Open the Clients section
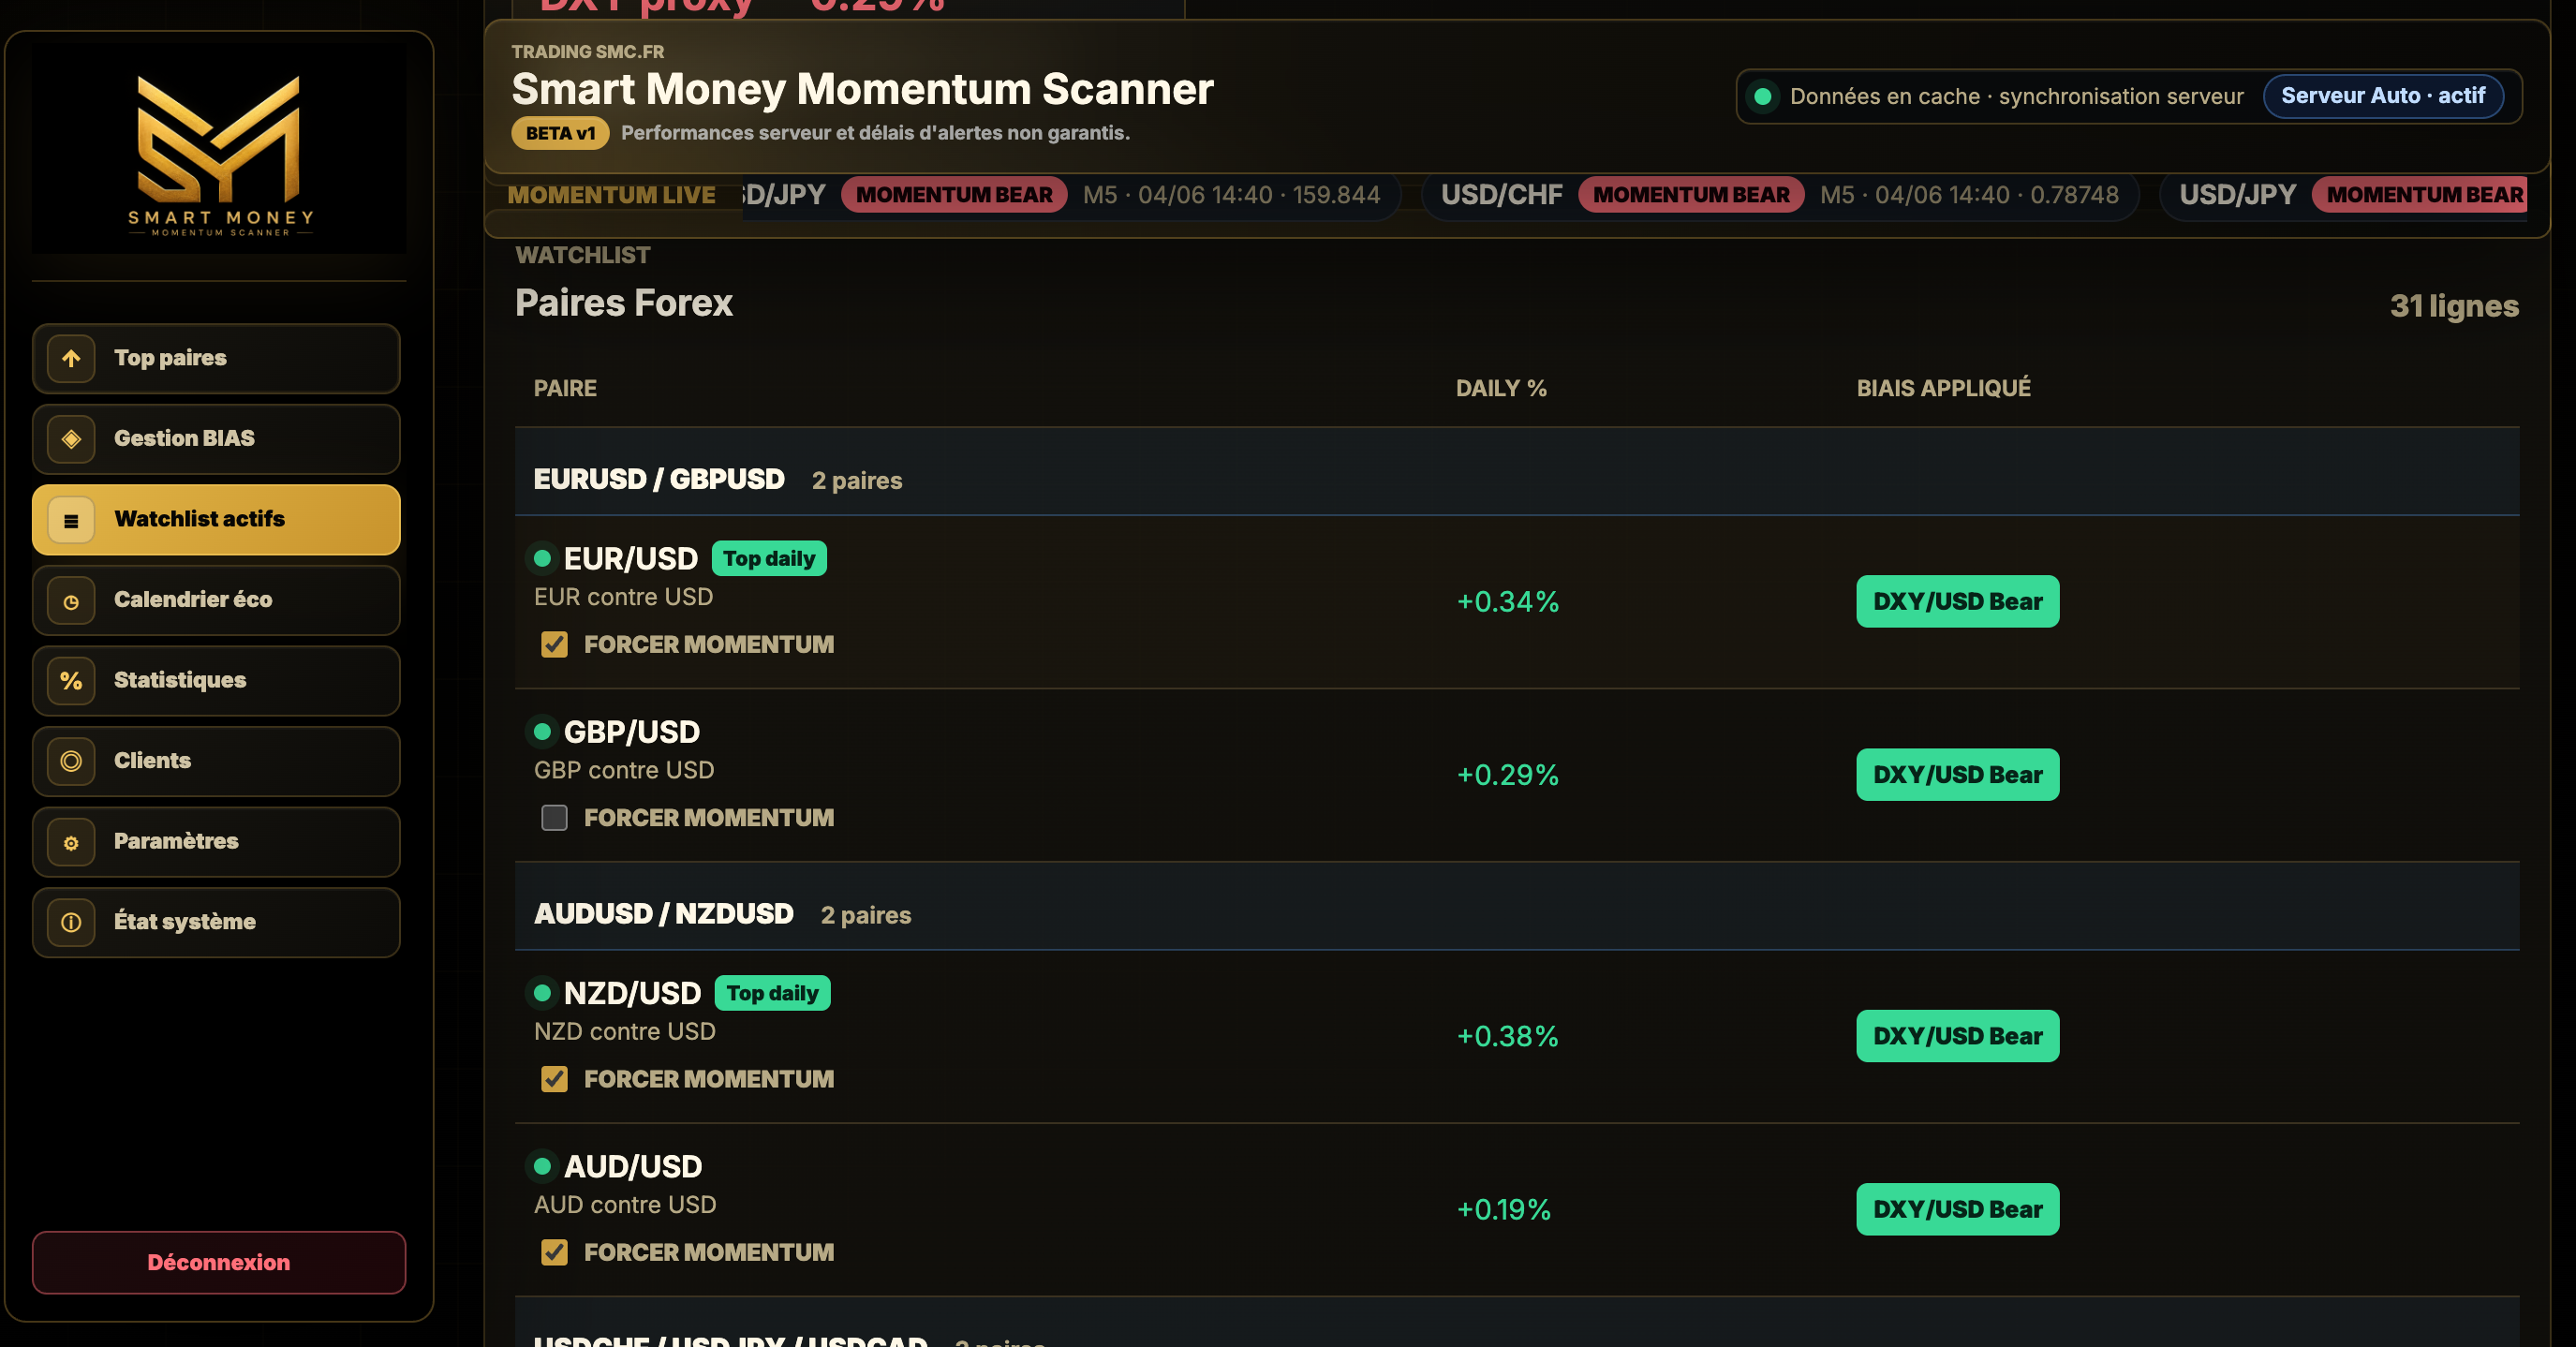The image size is (2576, 1347). click(216, 762)
